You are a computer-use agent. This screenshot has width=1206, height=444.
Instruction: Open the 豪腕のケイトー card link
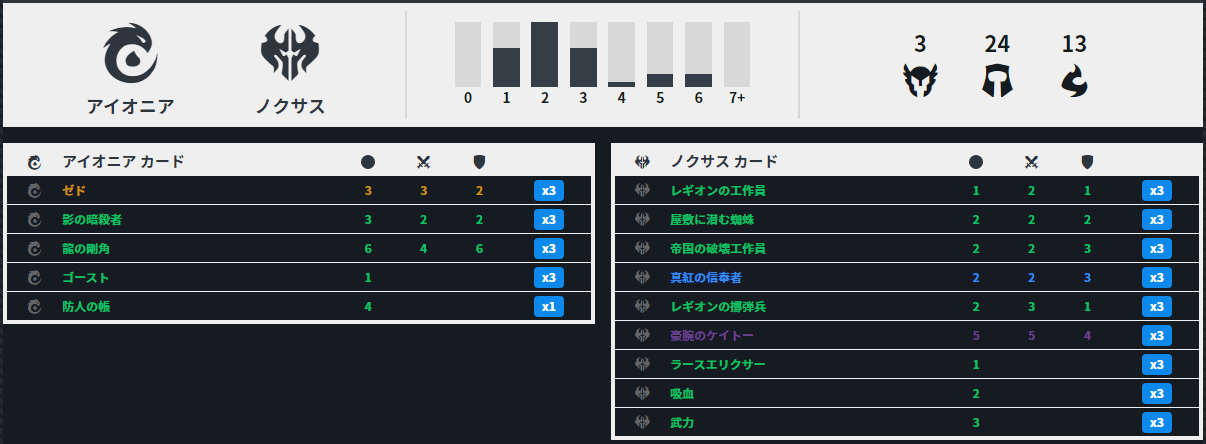pos(709,335)
